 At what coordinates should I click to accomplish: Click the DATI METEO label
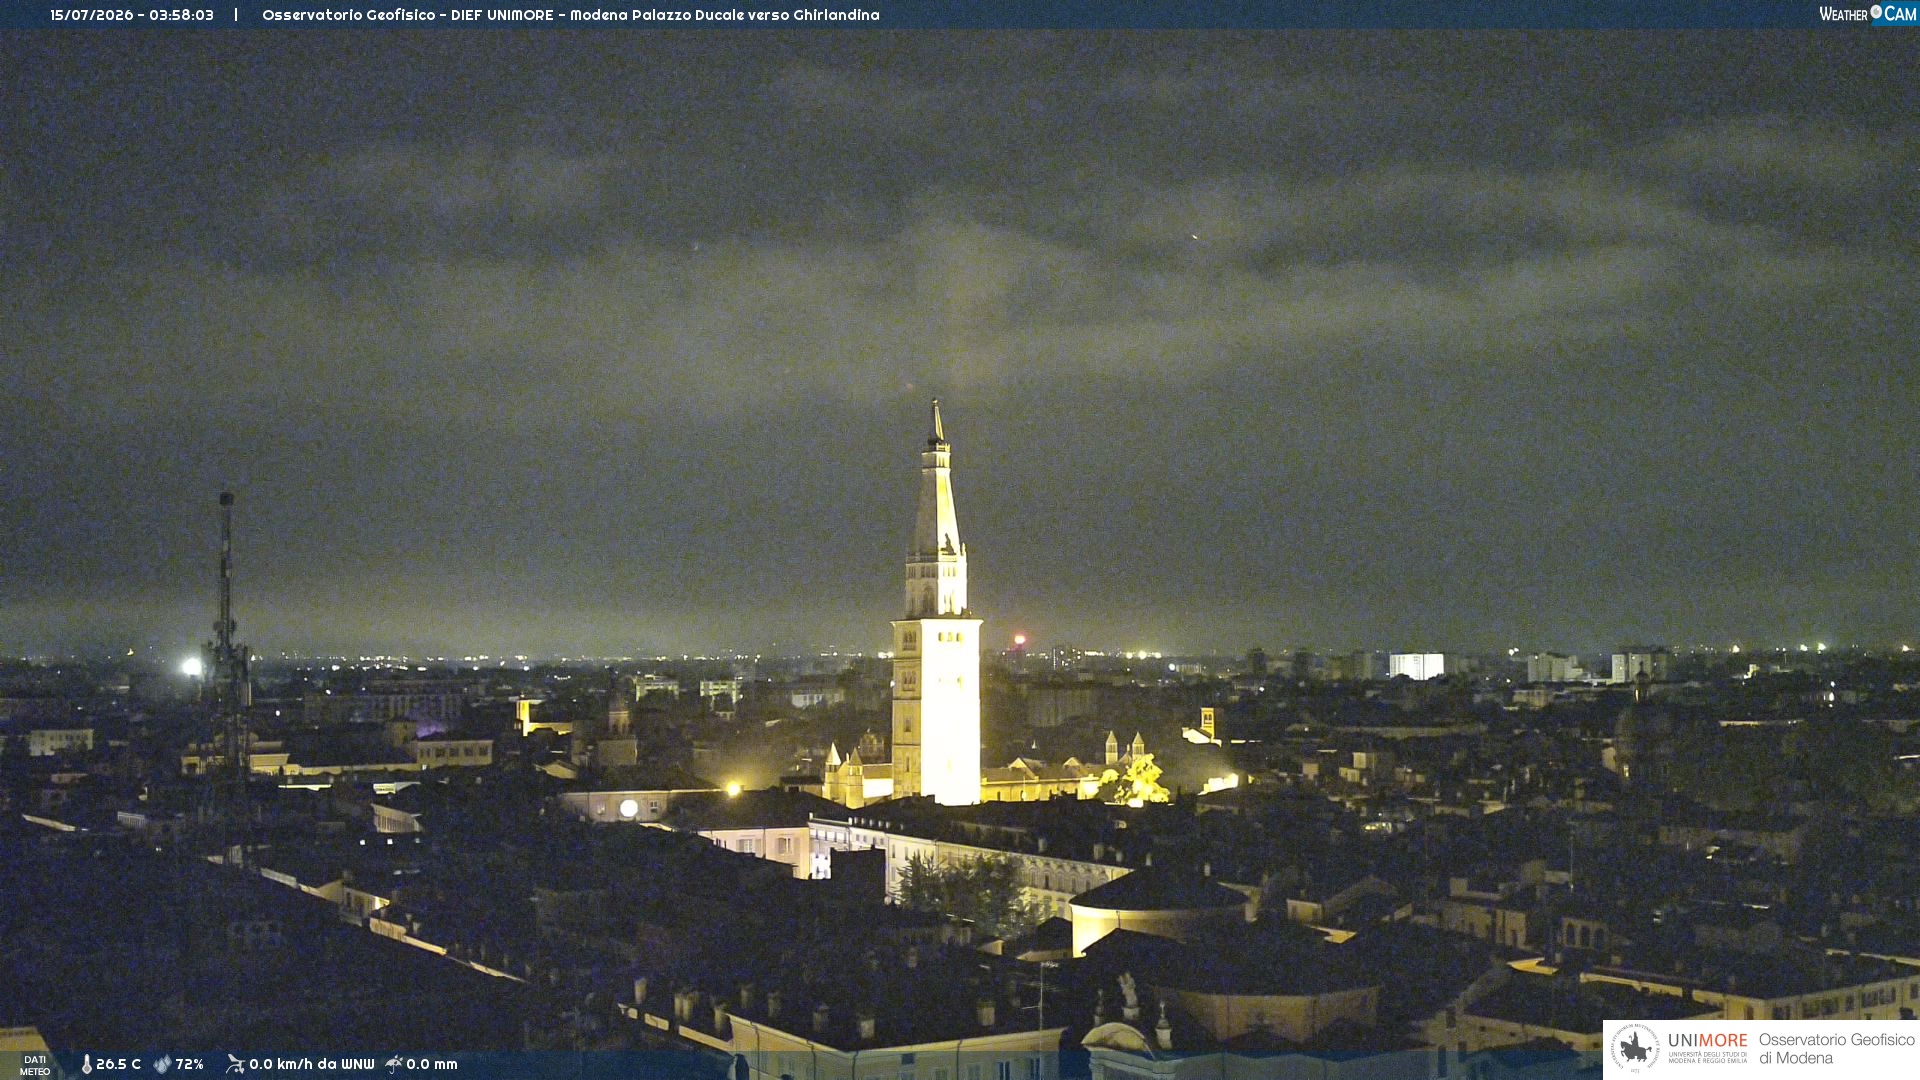35,1065
